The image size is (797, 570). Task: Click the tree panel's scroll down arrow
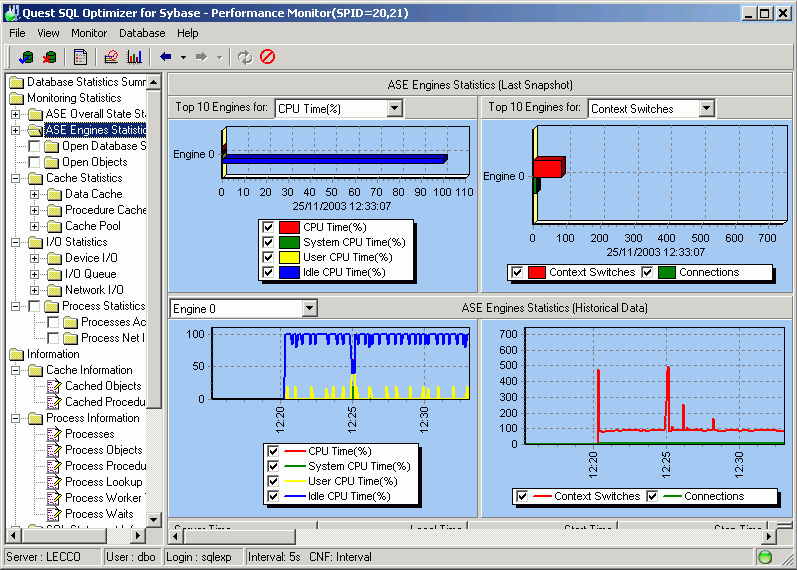[154, 520]
